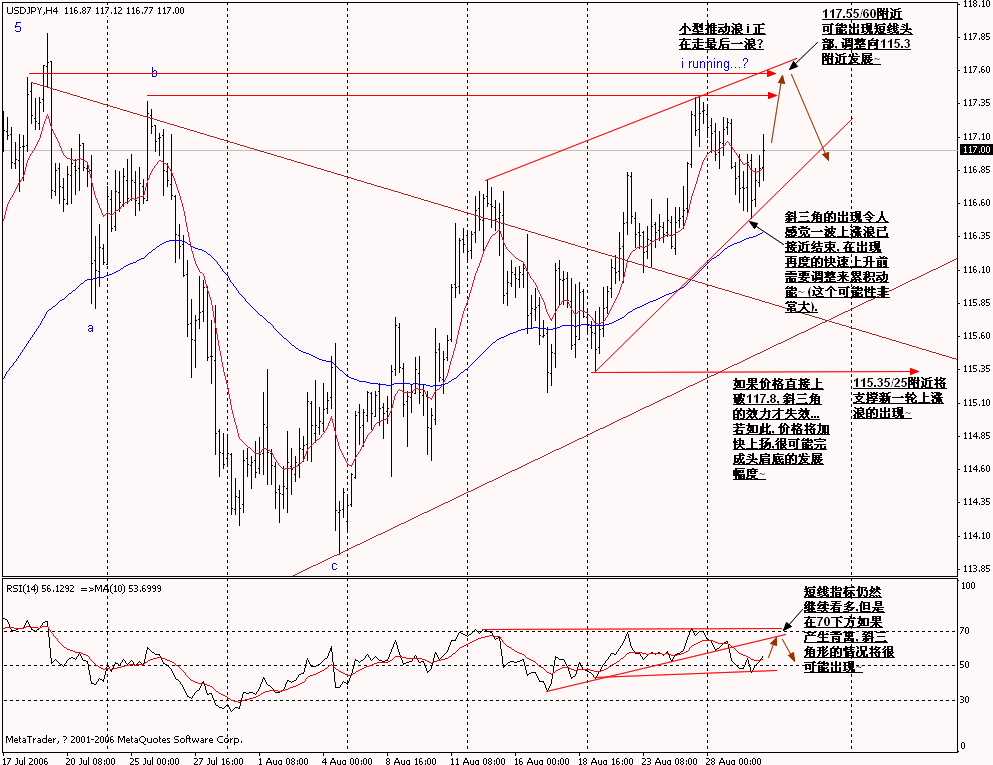Click the '4 Aug 00:00' date label
Viewport: 993px width, 765px height.
tap(347, 761)
